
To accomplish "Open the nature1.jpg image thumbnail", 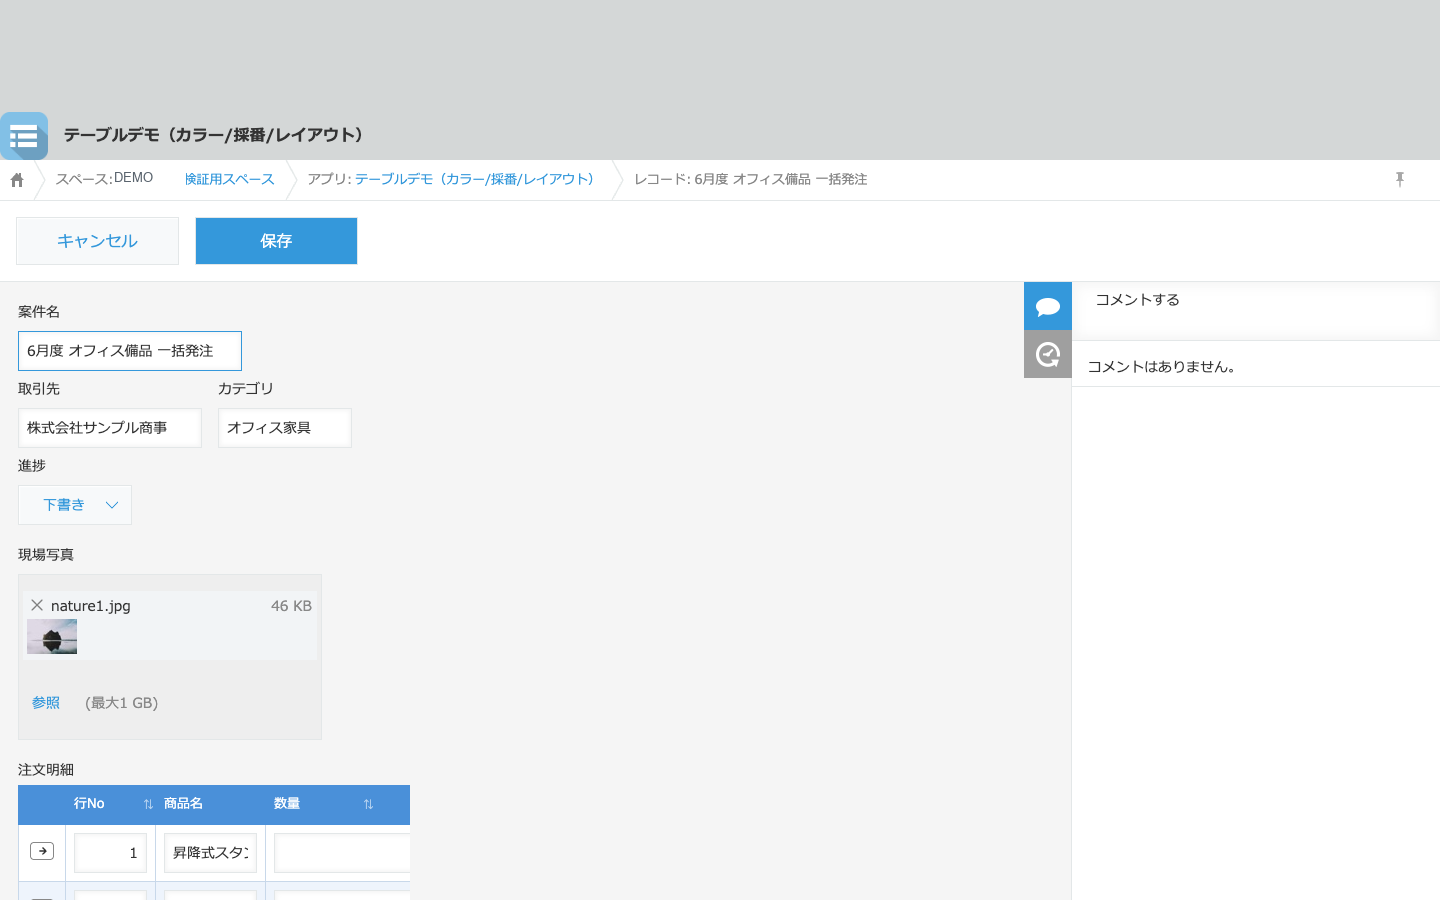I will (52, 636).
